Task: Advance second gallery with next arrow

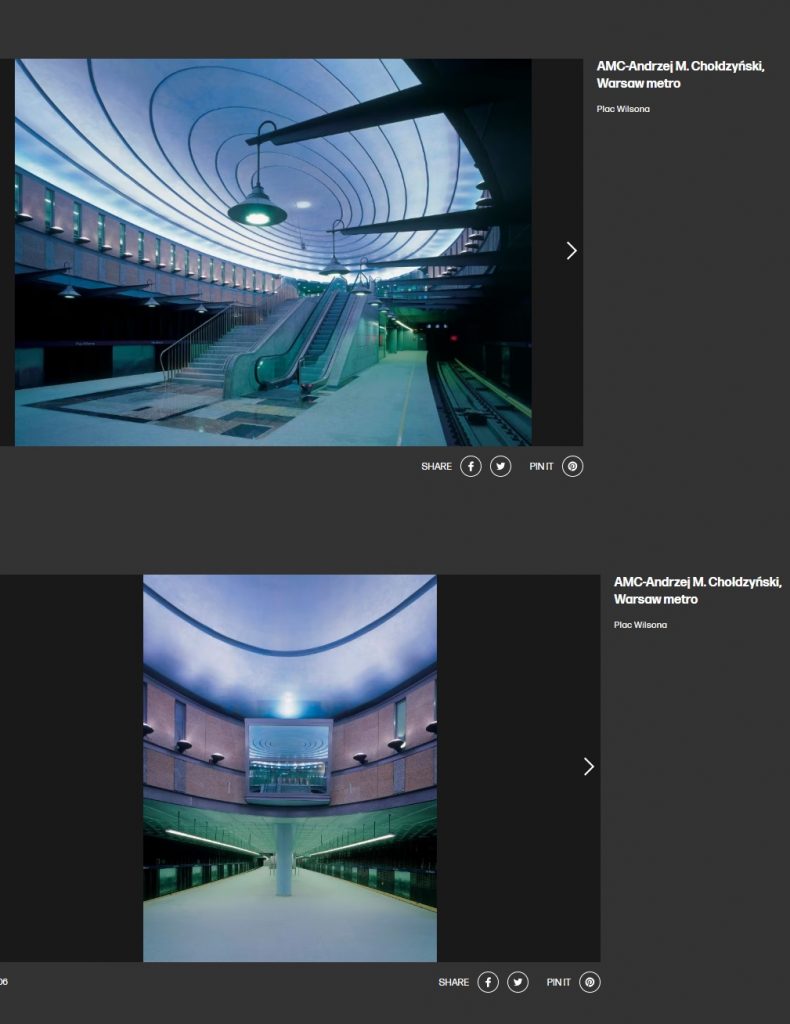Action: pyautogui.click(x=589, y=767)
